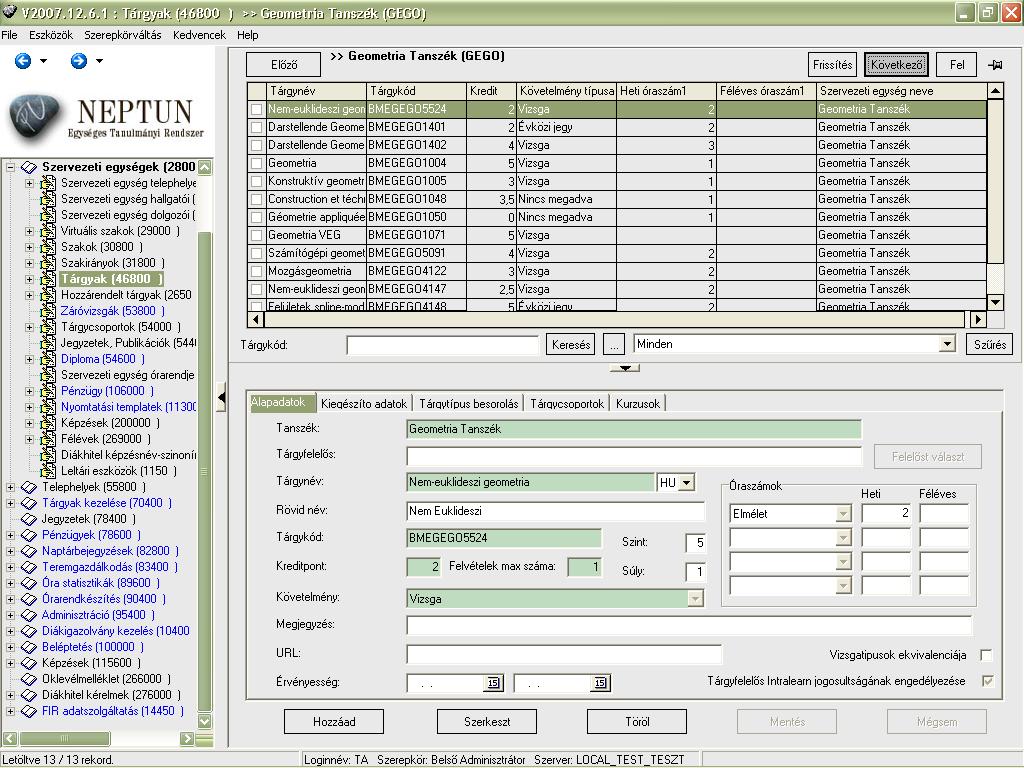This screenshot has width=1024, height=768.
Task: Click the blue back navigation arrow
Action: pos(23,61)
